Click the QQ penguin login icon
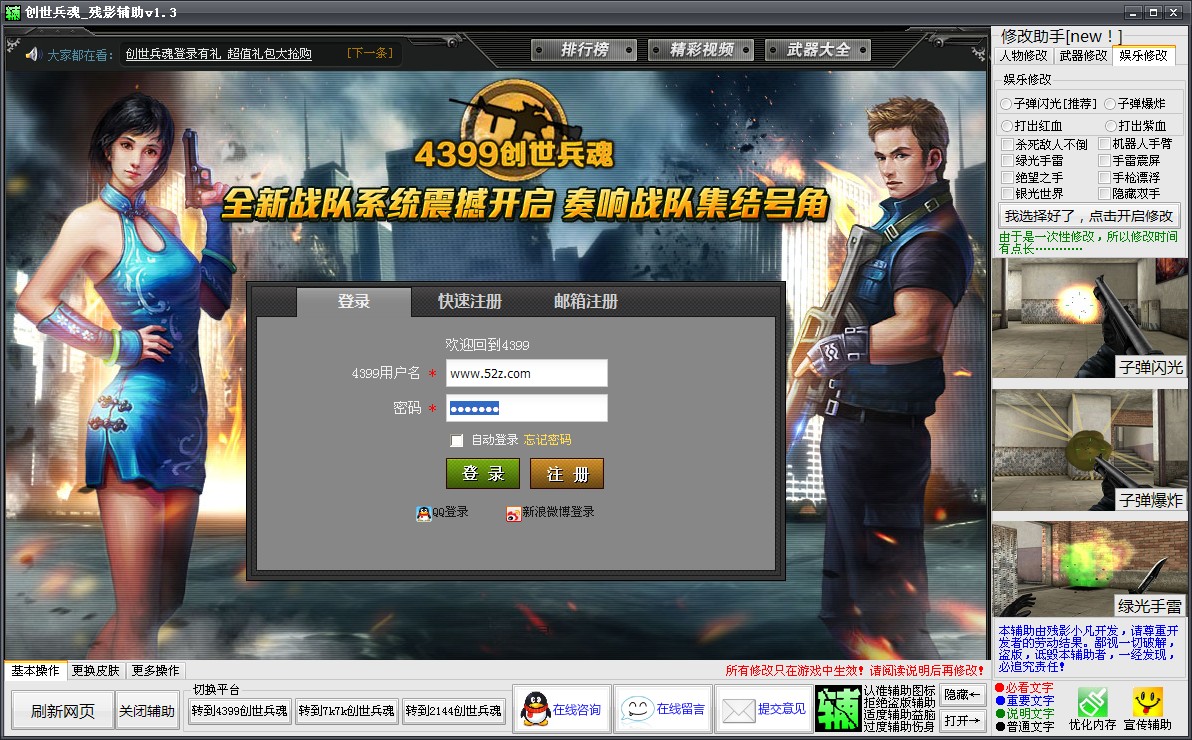This screenshot has width=1192, height=740. tap(423, 513)
